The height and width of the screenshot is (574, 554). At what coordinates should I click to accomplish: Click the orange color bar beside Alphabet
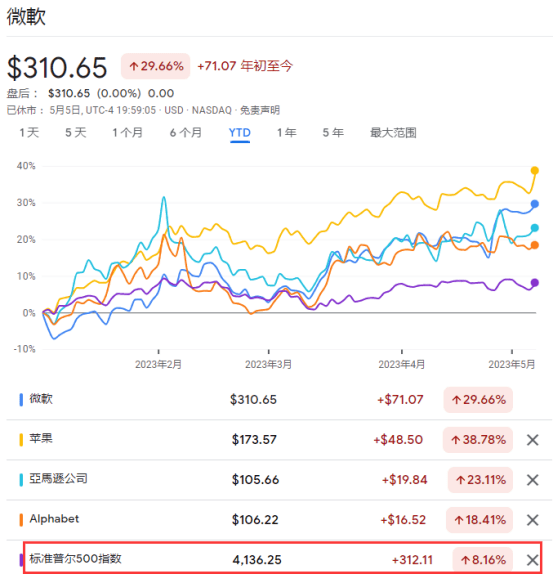[21, 520]
